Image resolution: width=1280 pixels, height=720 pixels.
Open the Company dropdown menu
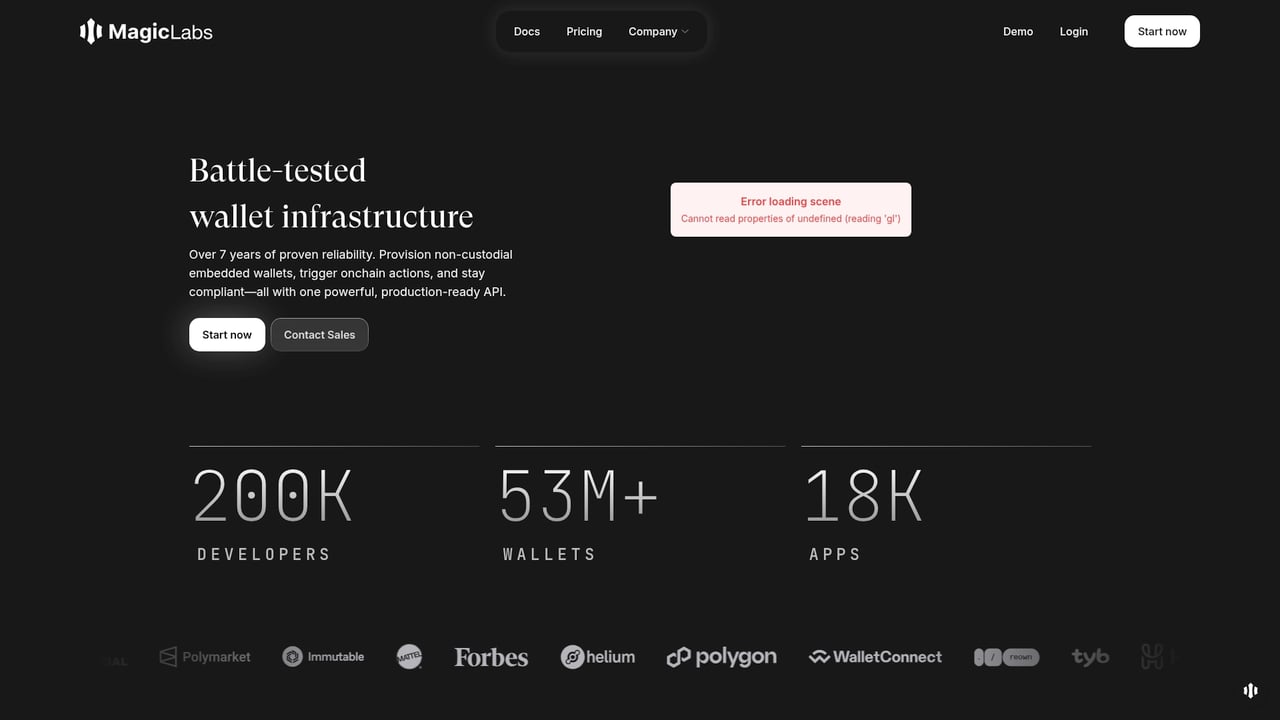tap(659, 31)
